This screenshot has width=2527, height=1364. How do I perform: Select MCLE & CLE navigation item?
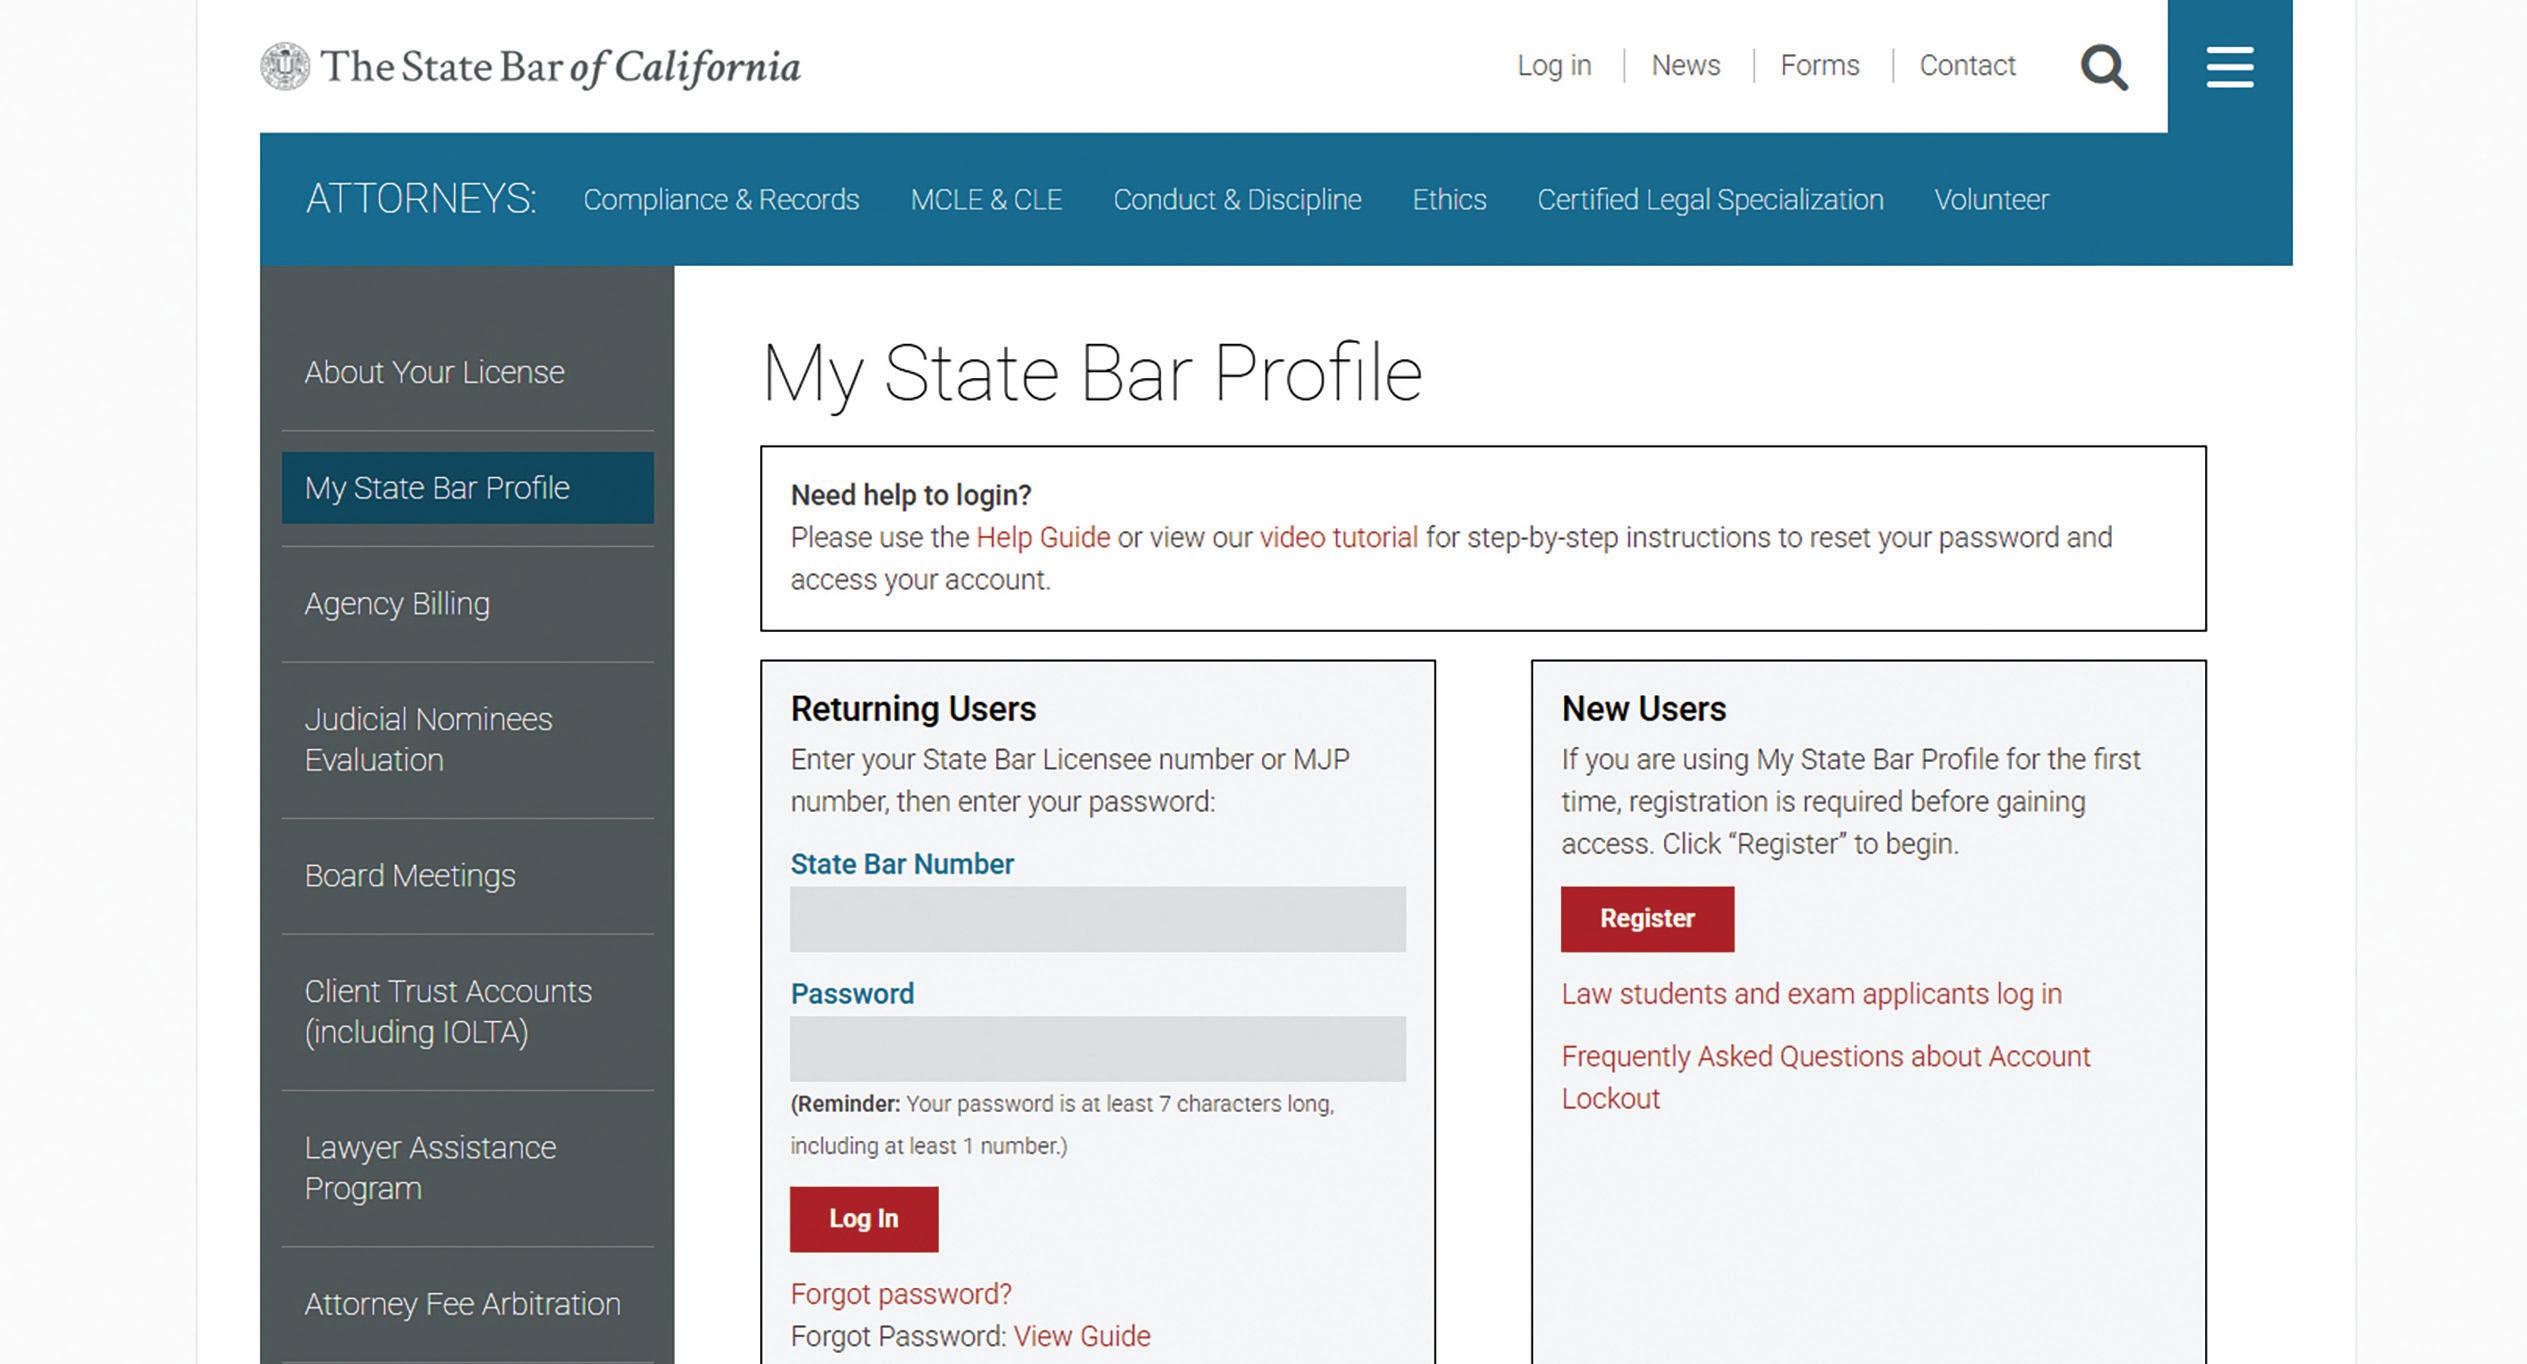tap(986, 199)
